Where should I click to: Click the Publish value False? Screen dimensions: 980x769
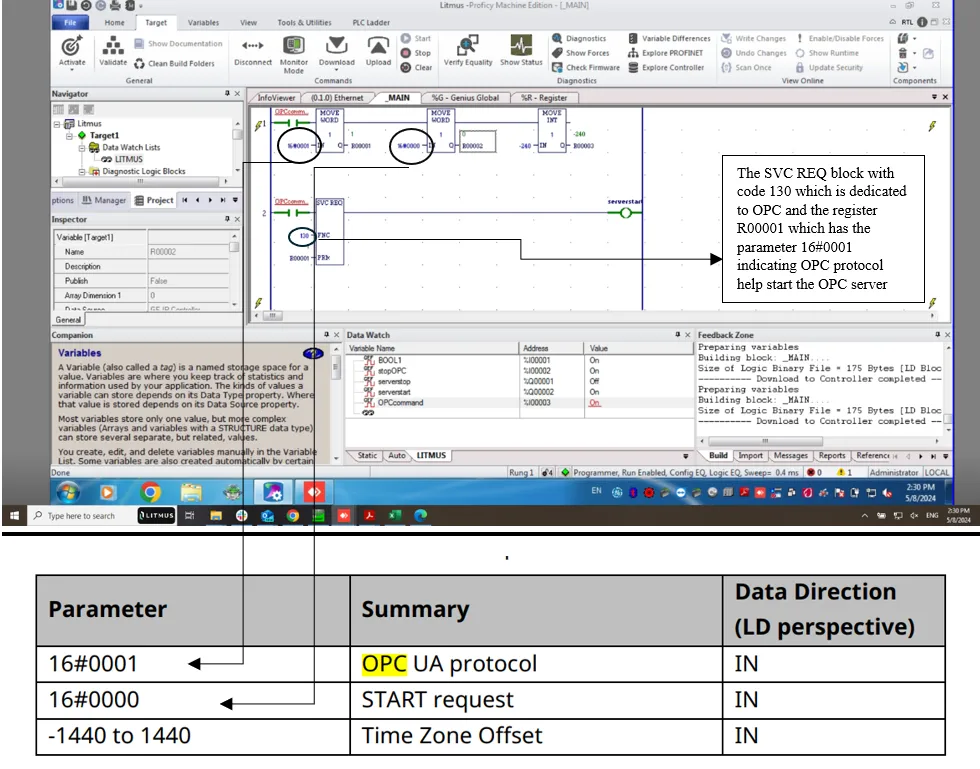pyautogui.click(x=189, y=281)
